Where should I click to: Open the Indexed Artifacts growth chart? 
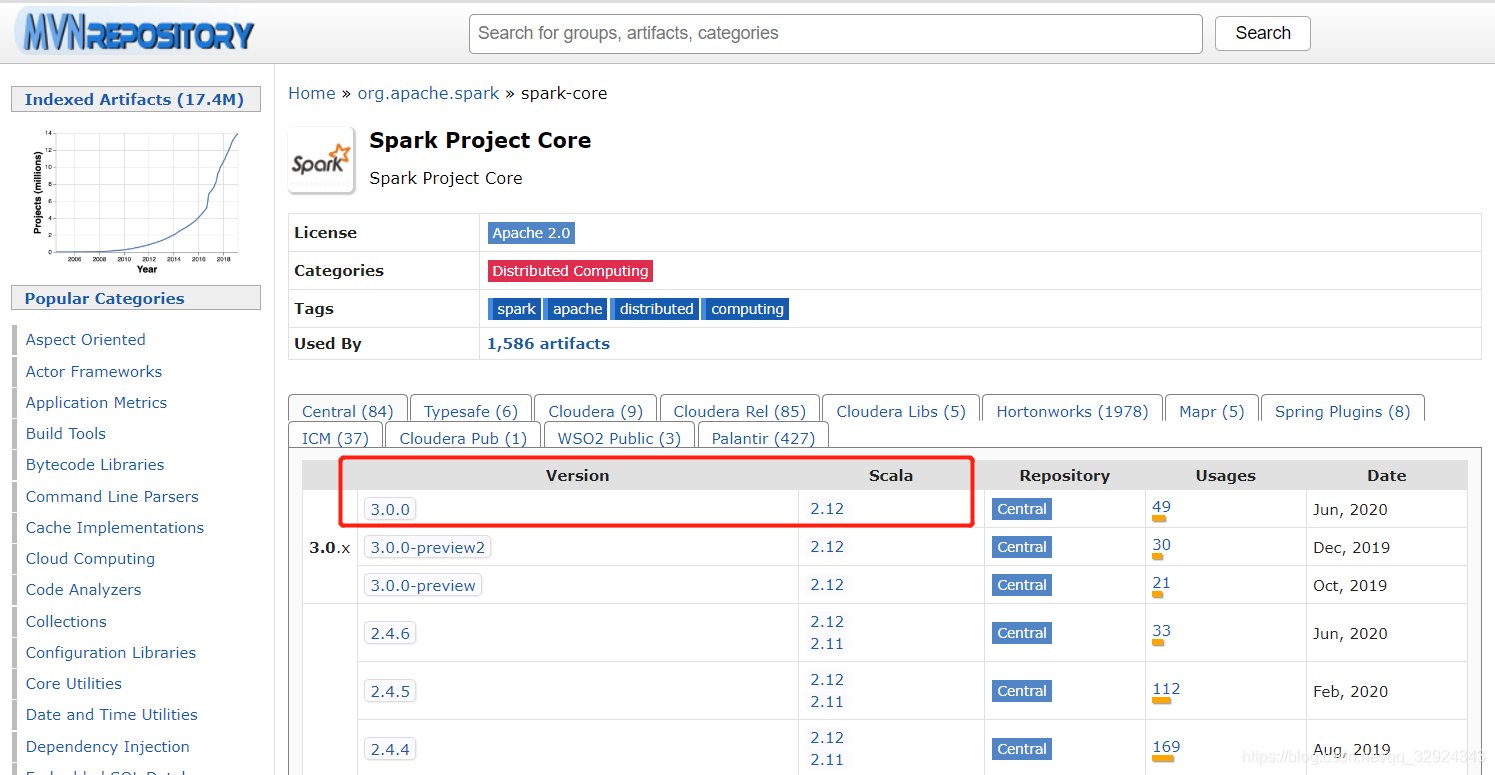click(x=136, y=199)
